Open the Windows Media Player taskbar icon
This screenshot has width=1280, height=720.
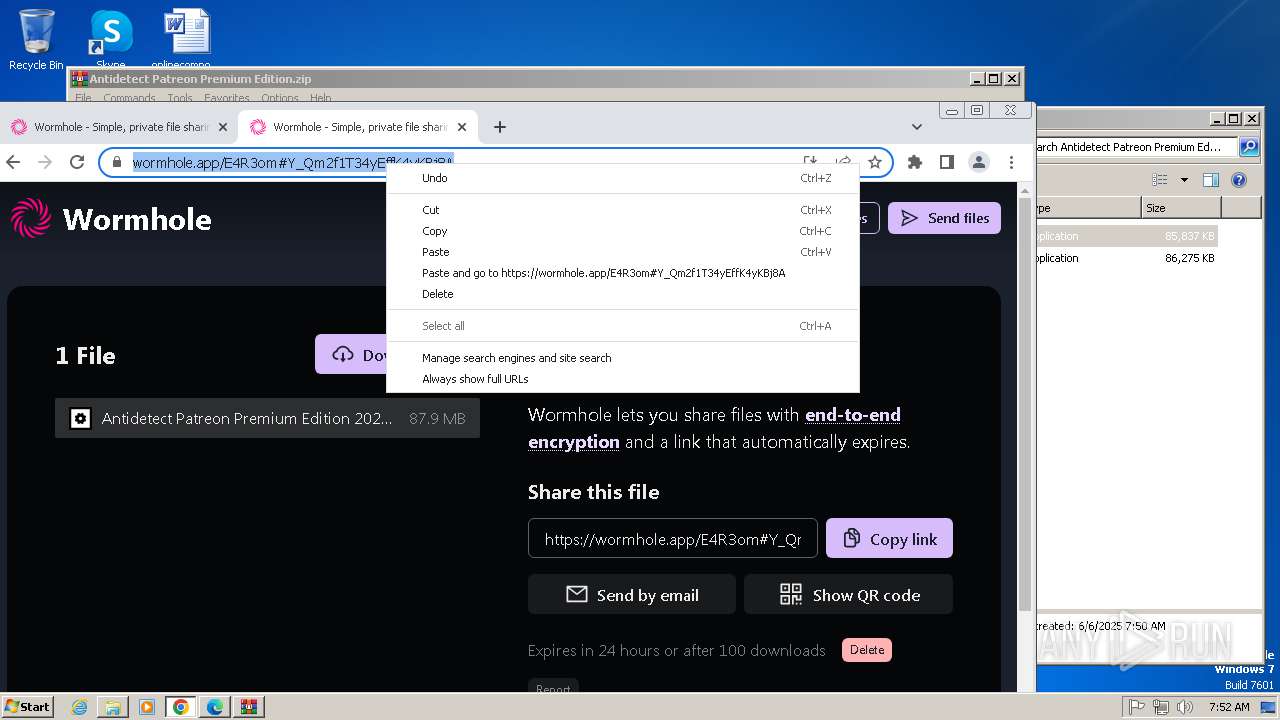[x=147, y=707]
